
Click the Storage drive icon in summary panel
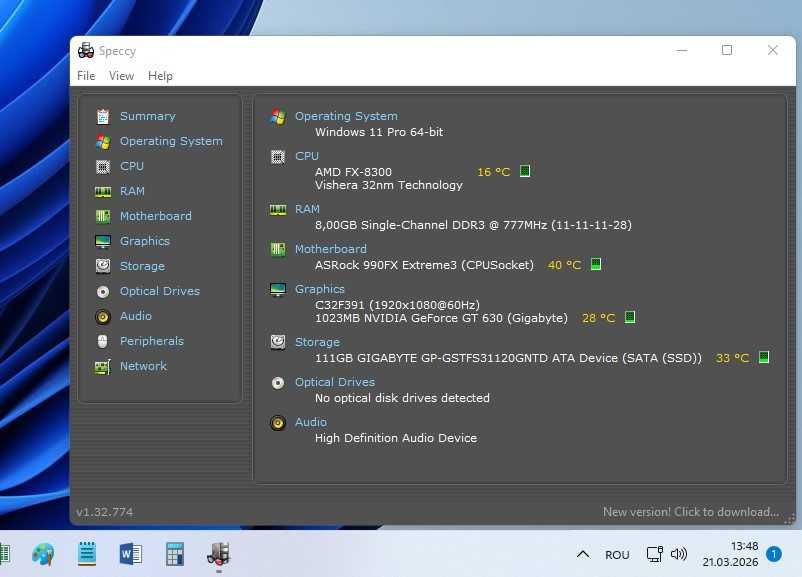[278, 342]
